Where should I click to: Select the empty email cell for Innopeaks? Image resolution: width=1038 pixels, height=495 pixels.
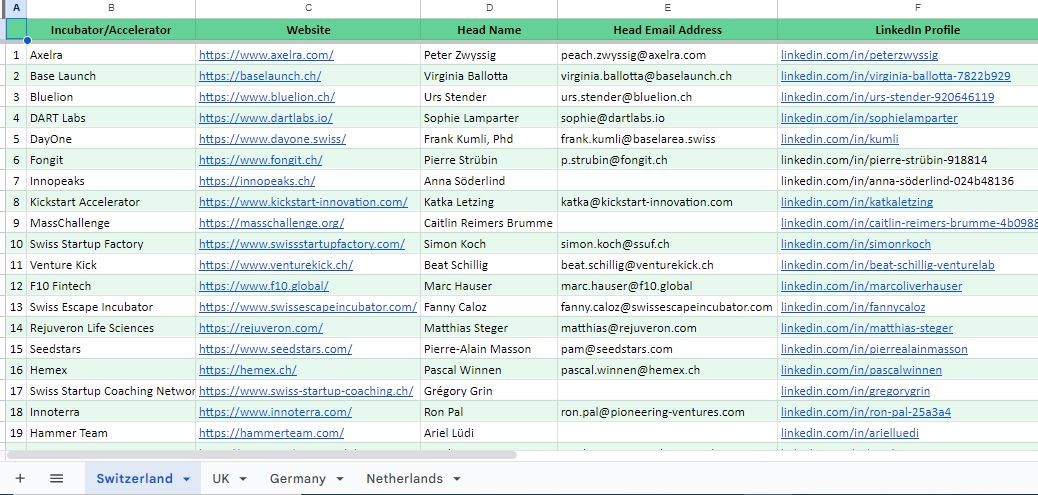667,181
